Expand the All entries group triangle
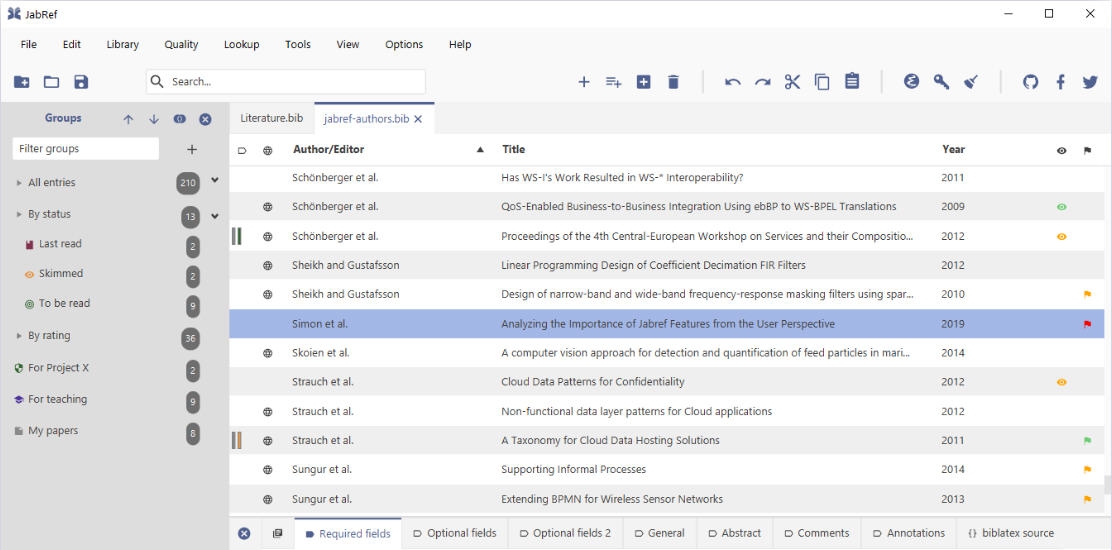1112x550 pixels. (x=19, y=183)
